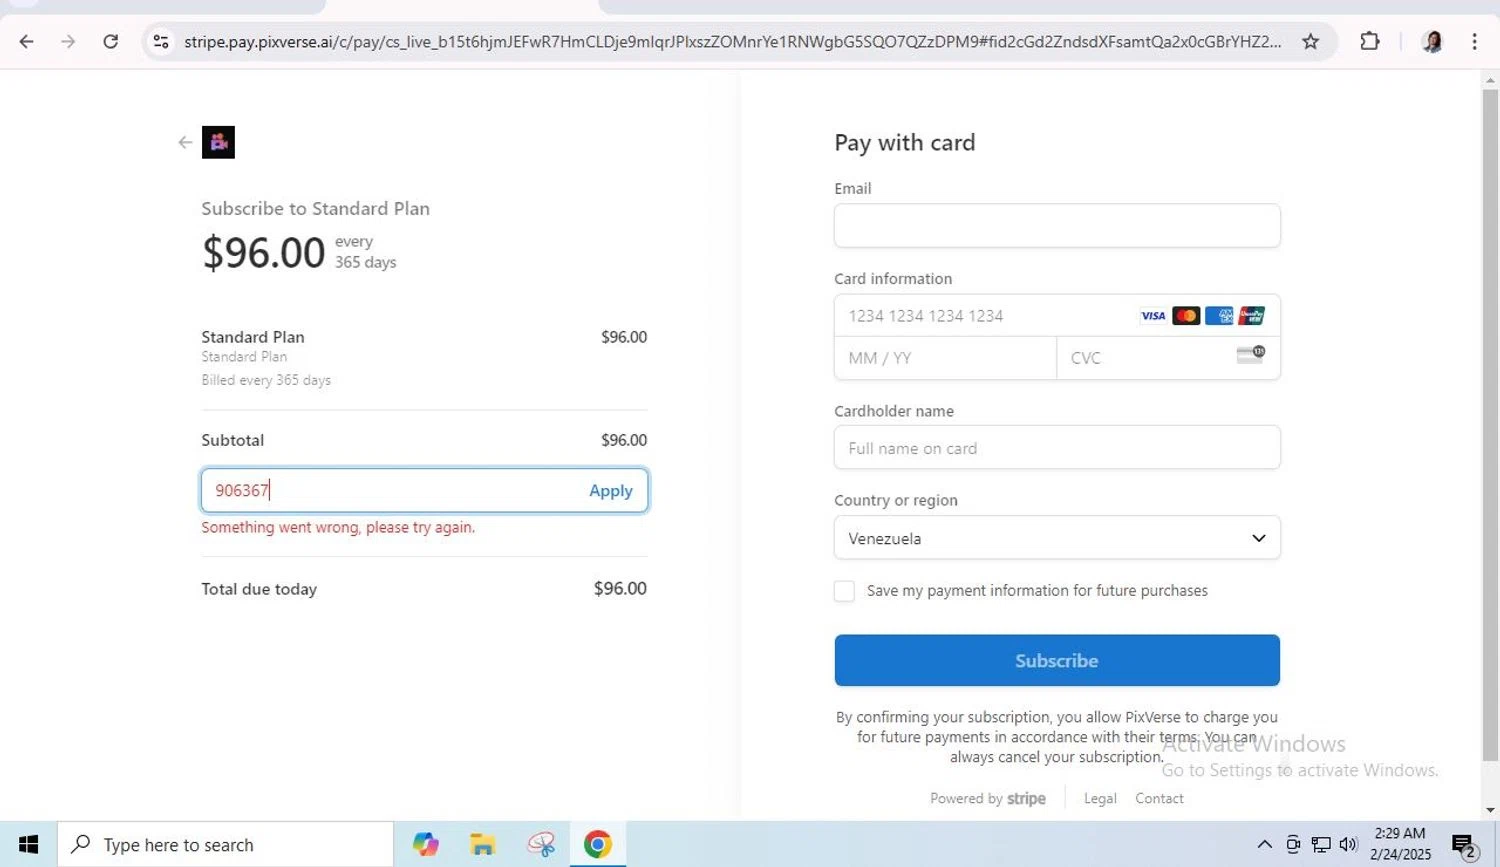
Task: Click the CVC card hint icon
Action: (1250, 354)
